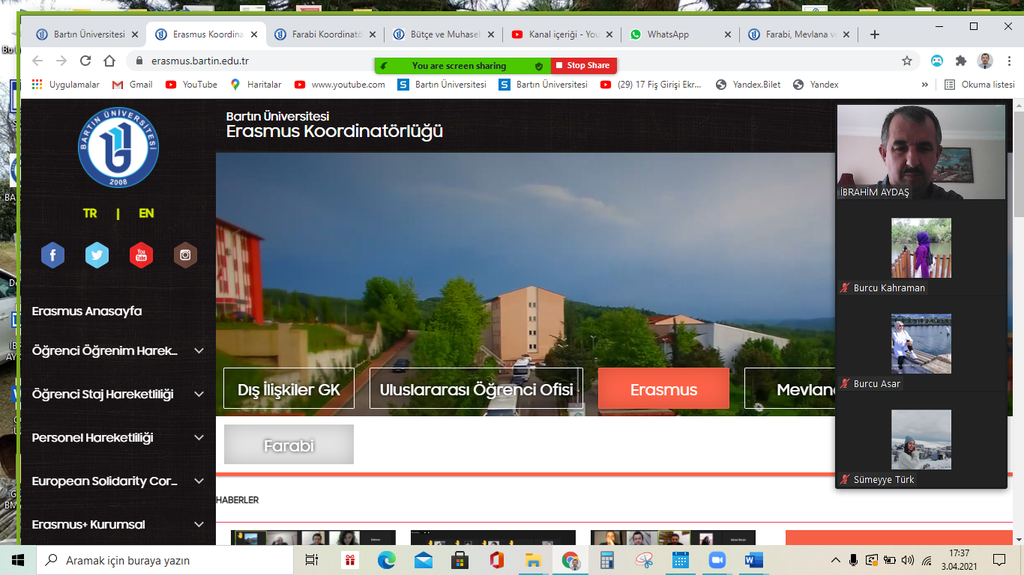Show hidden system tray icons
1024x575 pixels.
point(835,560)
